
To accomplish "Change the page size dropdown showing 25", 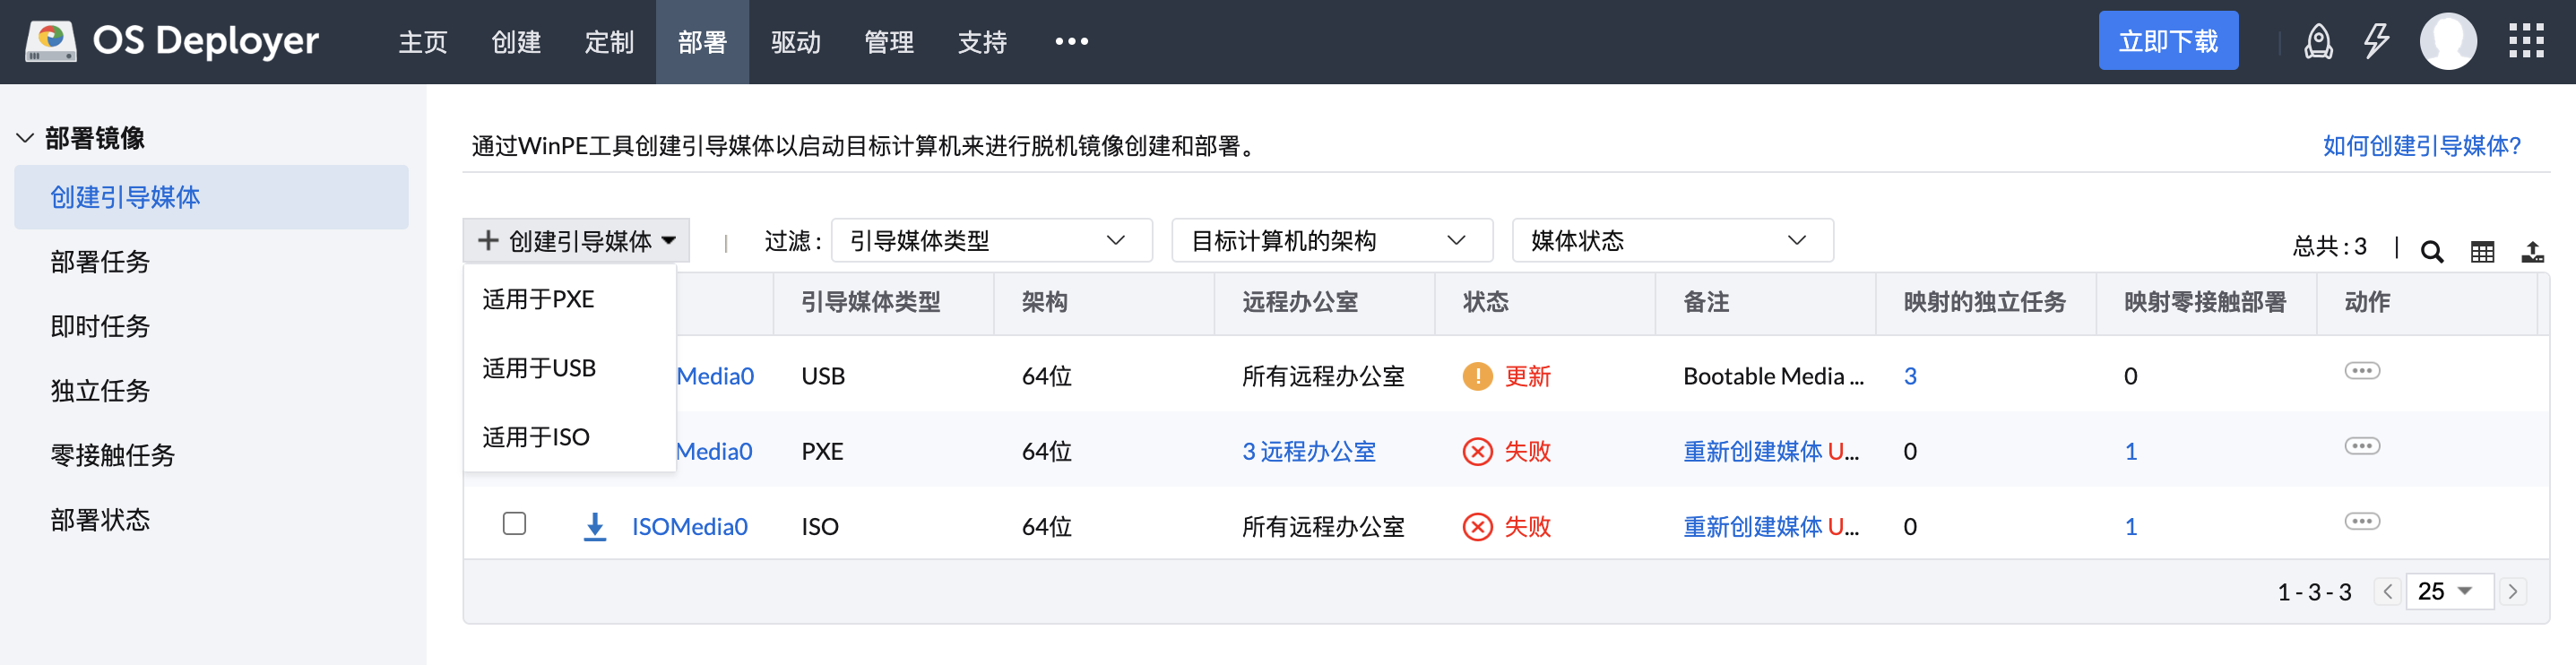I will (2447, 592).
